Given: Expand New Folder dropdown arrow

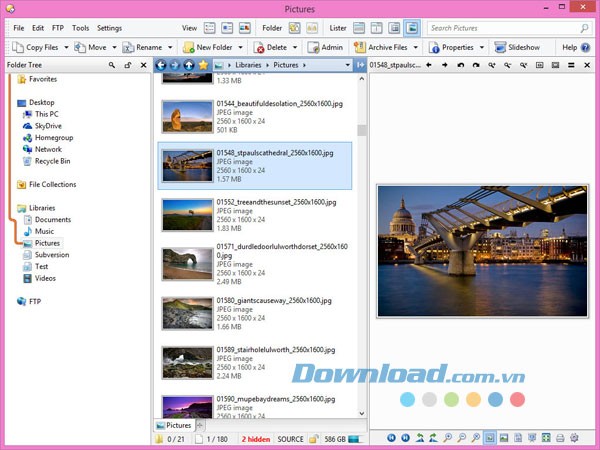Looking at the screenshot, I should pos(240,47).
